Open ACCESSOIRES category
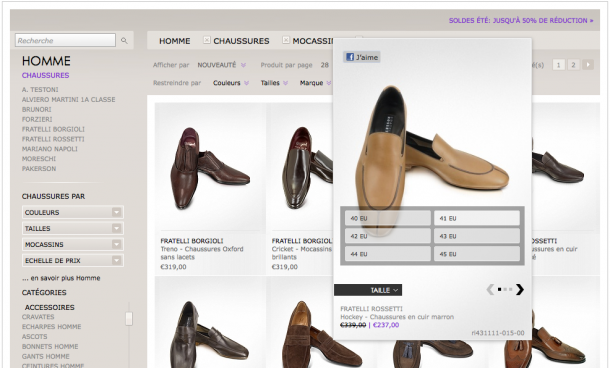 [49, 307]
